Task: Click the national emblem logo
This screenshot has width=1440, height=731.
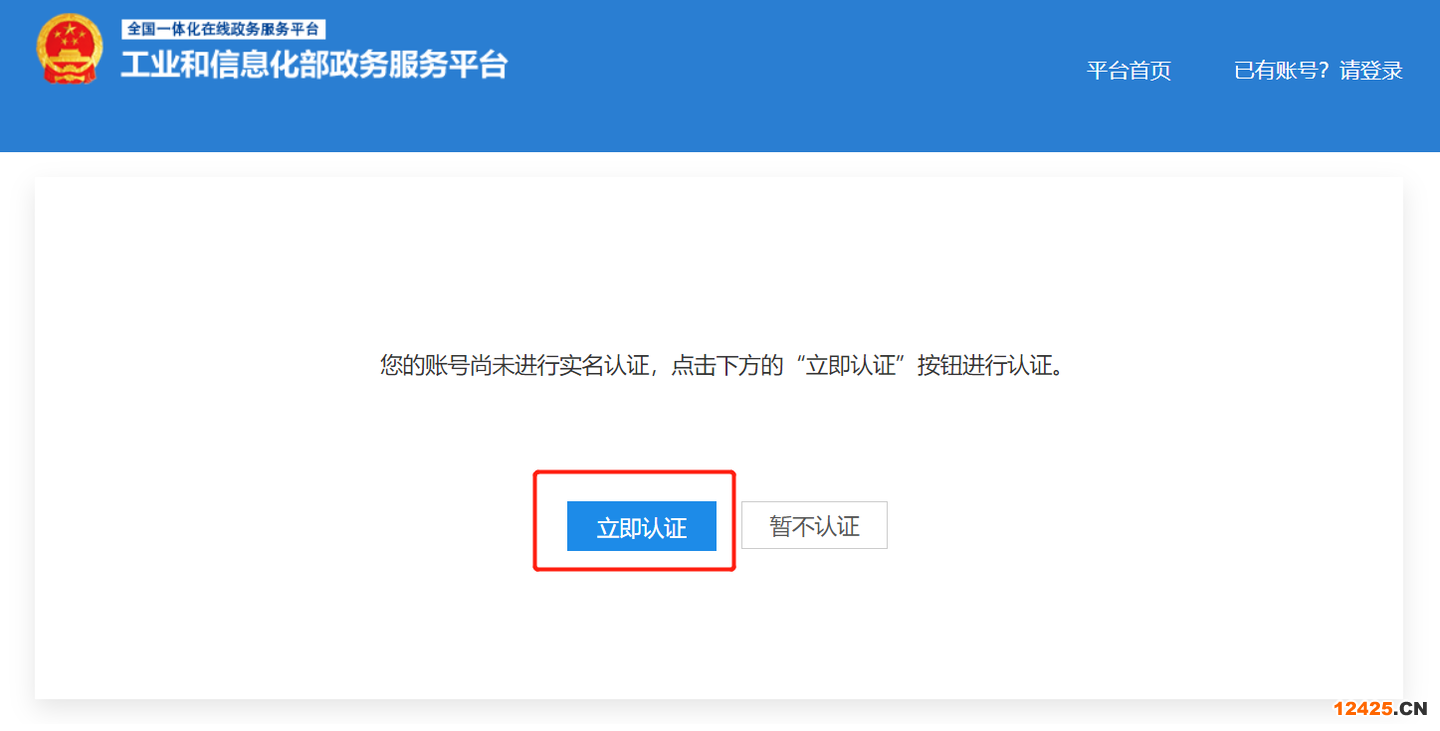Action: click(69, 49)
